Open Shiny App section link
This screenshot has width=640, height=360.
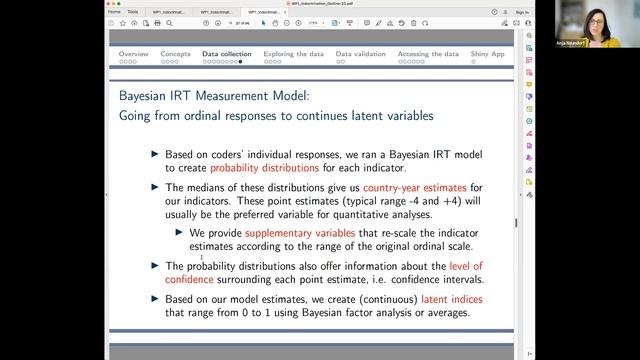click(x=487, y=54)
